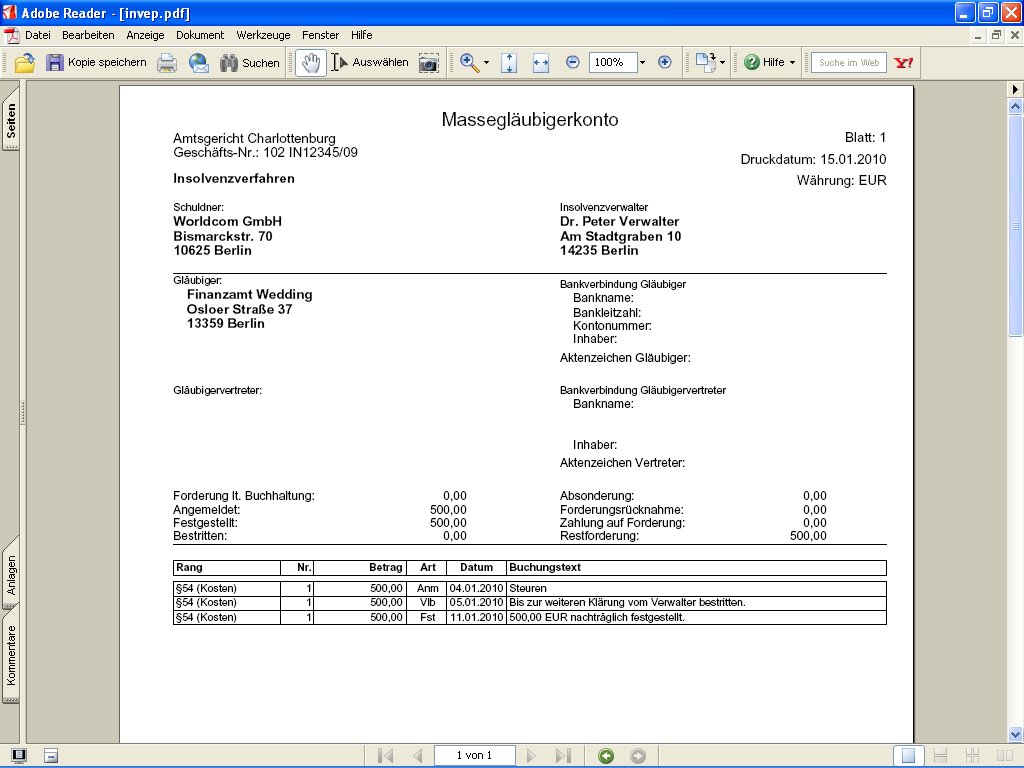Click the Druckdatum 15.01.2010 text

(813, 159)
